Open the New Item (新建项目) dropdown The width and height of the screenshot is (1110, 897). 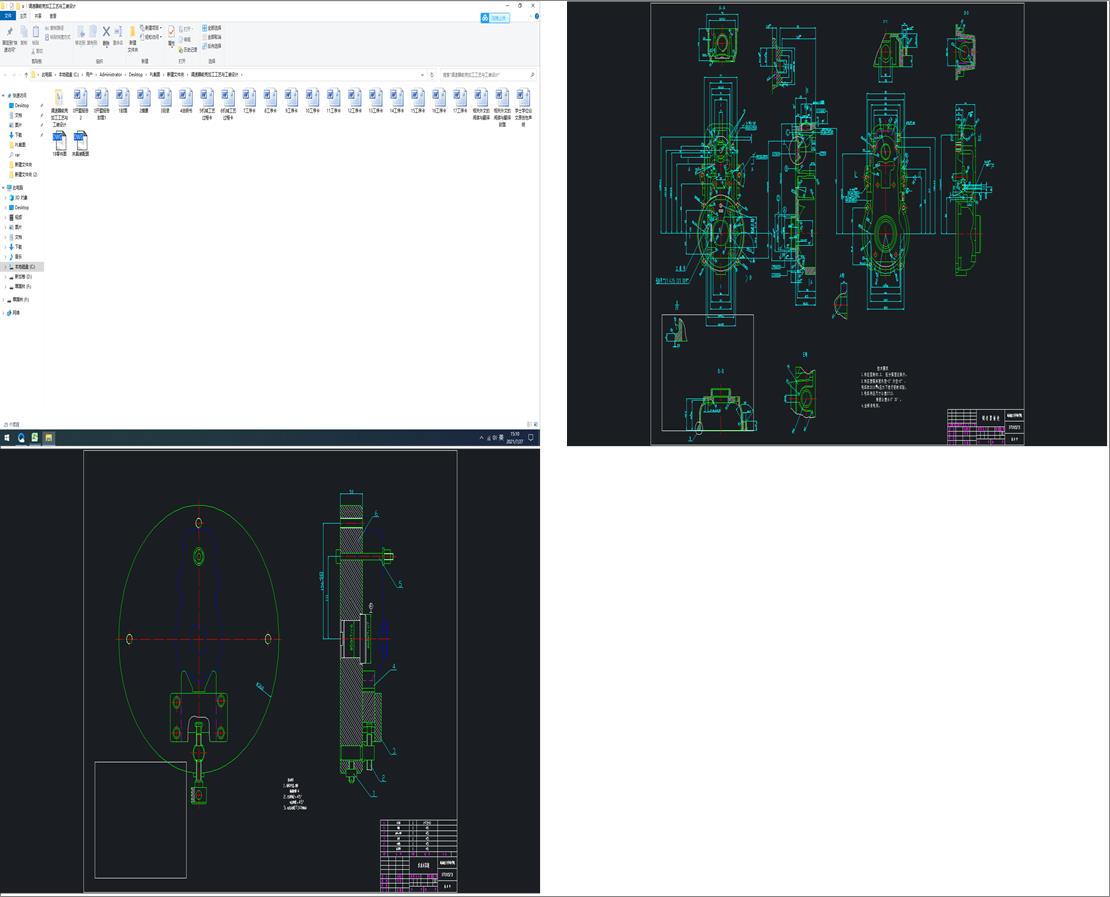[151, 28]
